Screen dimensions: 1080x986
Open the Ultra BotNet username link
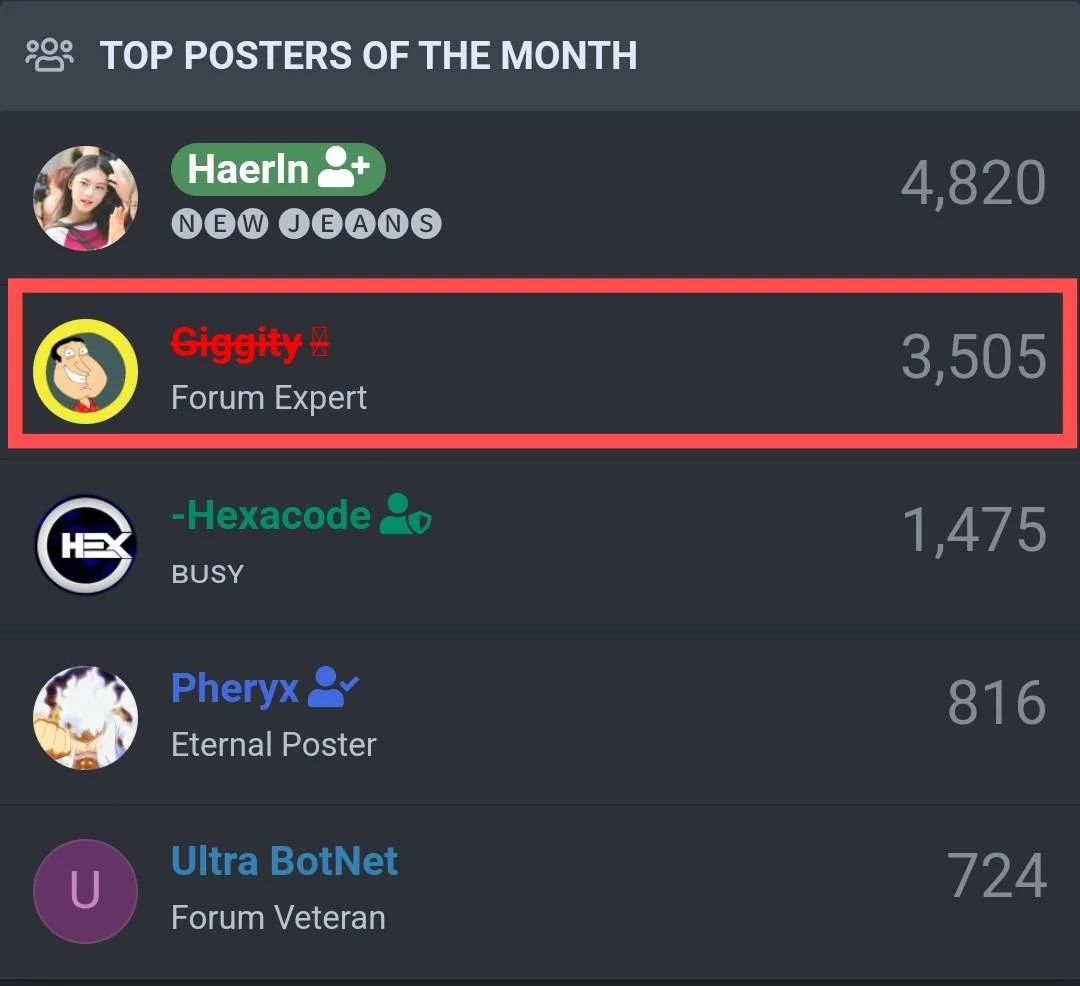pyautogui.click(x=284, y=861)
